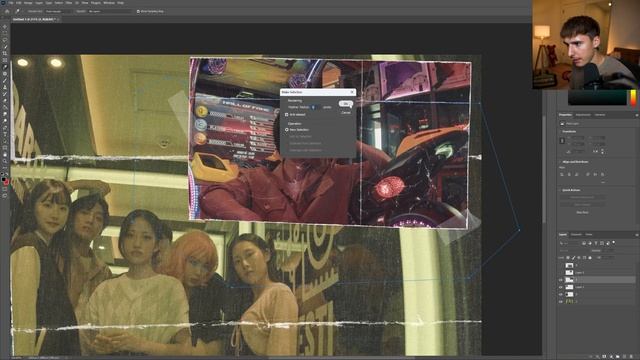640x360 pixels.
Task: Open the Layers panel menu
Action: pyautogui.click(x=637, y=235)
